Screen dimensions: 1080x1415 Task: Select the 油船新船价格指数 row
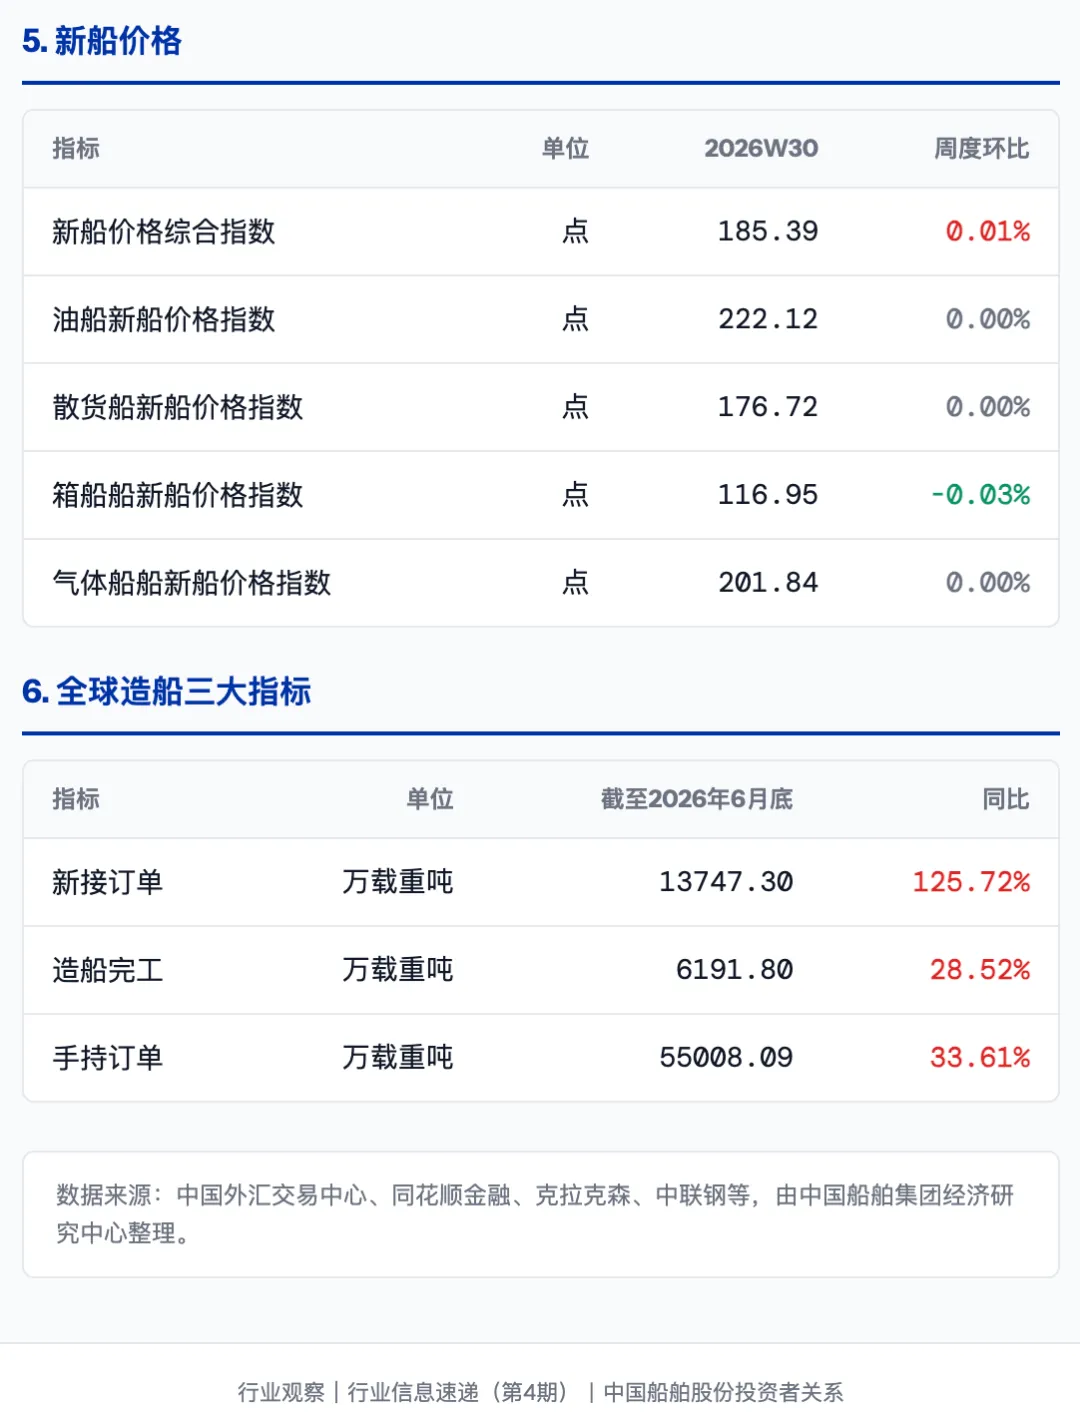pyautogui.click(x=541, y=320)
